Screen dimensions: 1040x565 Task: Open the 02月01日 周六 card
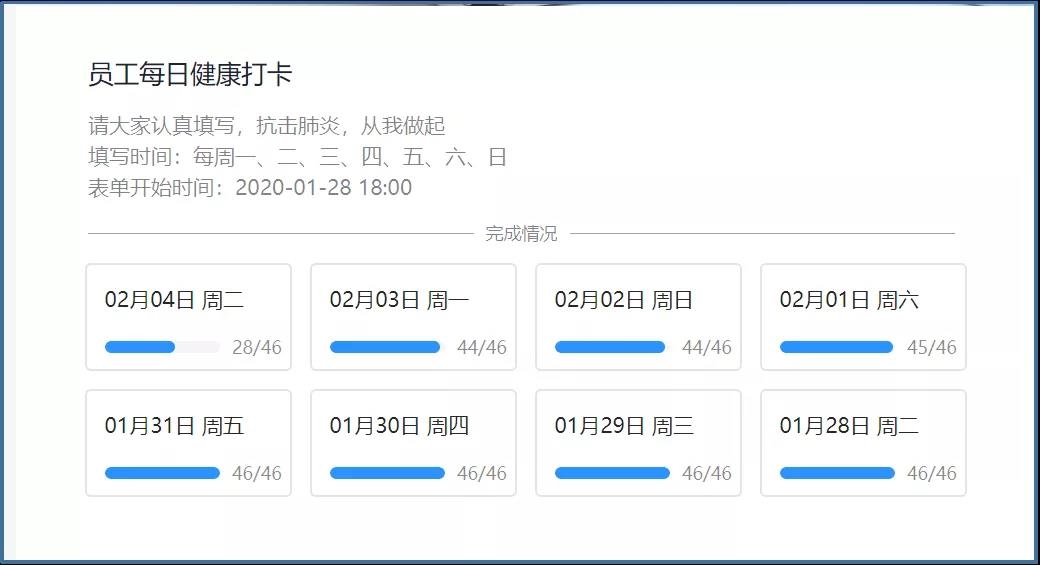[x=863, y=317]
